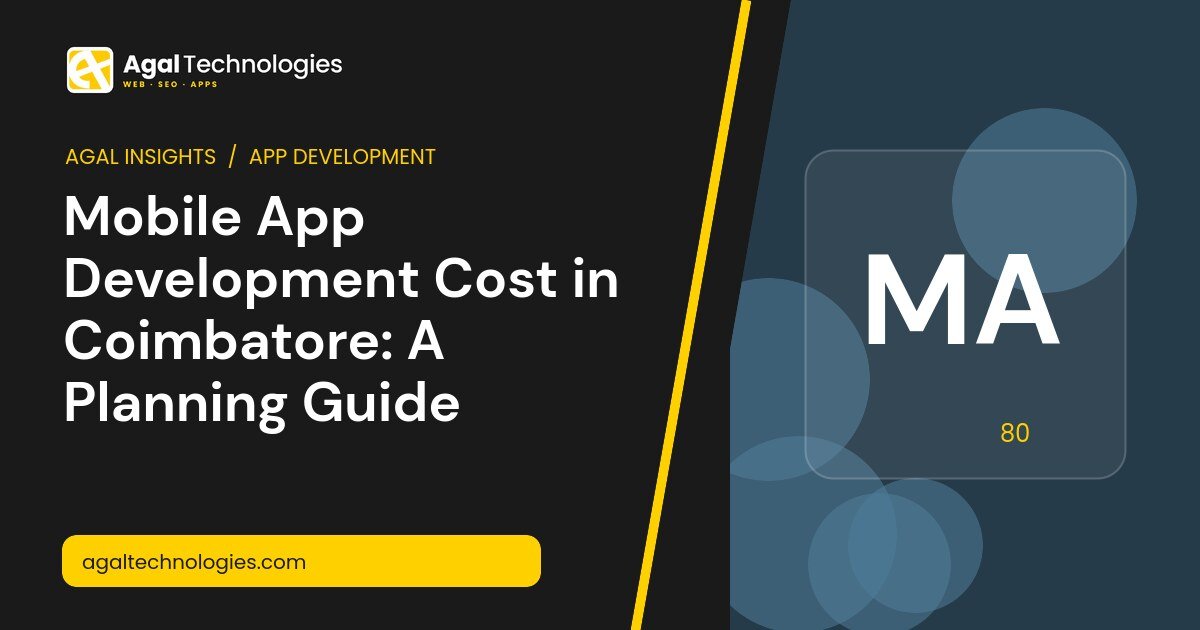Click the WEB · SEO · APPS tagline
Image resolution: width=1200 pixels, height=630 pixels.
tap(170, 86)
